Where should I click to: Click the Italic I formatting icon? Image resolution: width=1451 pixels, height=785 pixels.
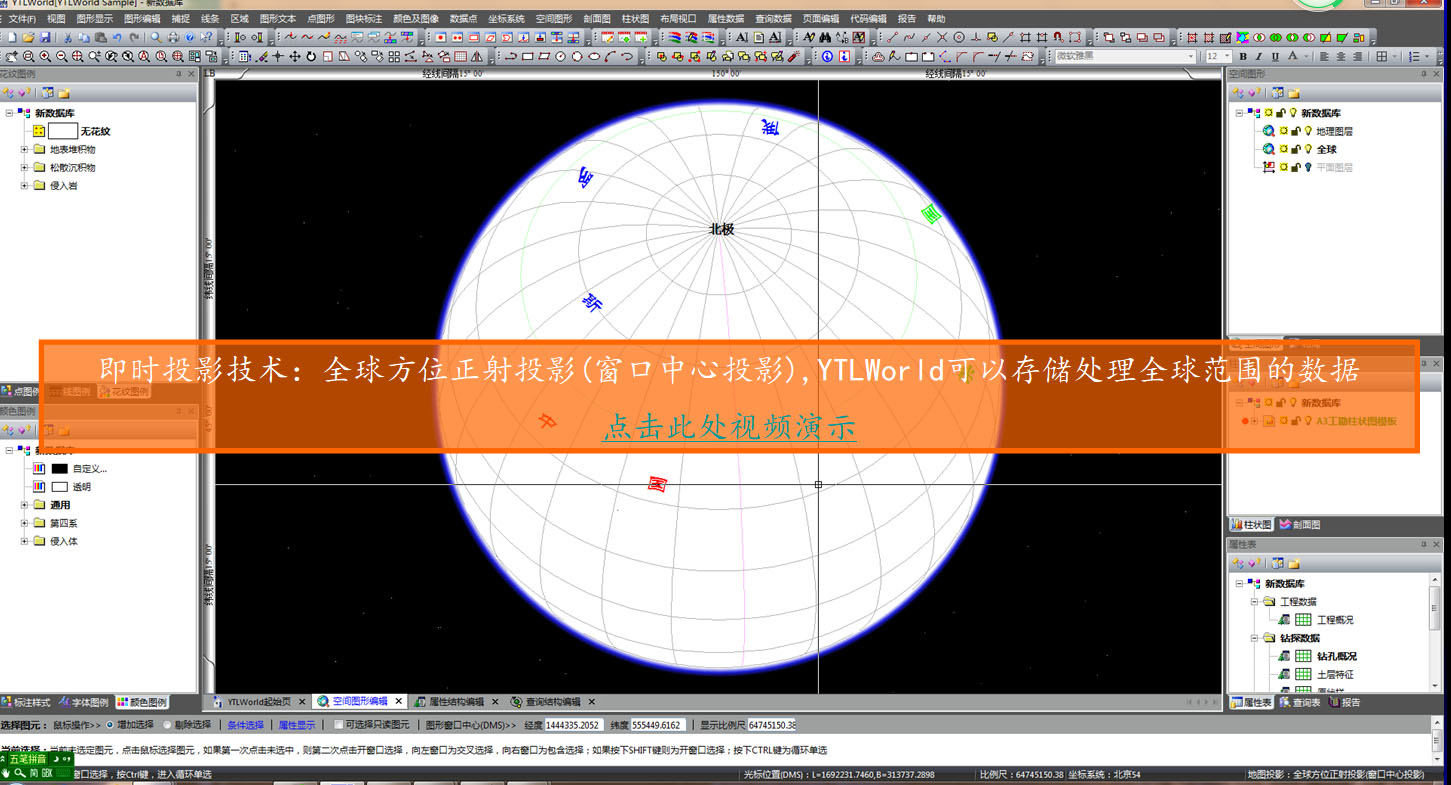1258,56
